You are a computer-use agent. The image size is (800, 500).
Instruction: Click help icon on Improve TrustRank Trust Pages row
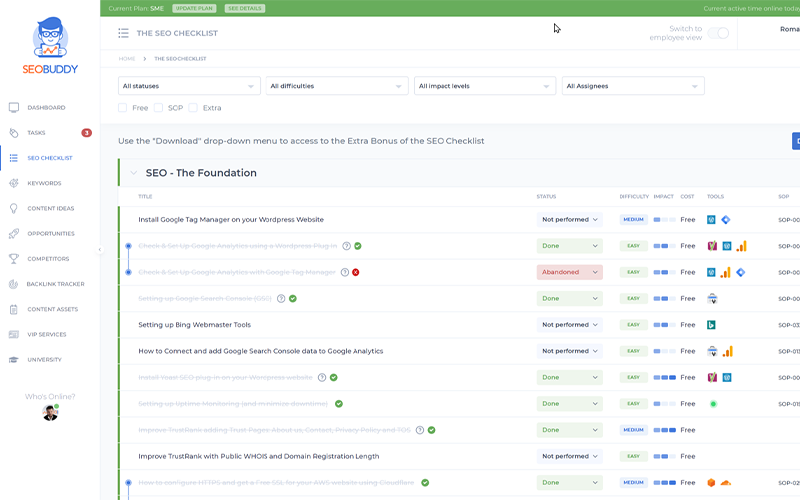click(x=420, y=430)
